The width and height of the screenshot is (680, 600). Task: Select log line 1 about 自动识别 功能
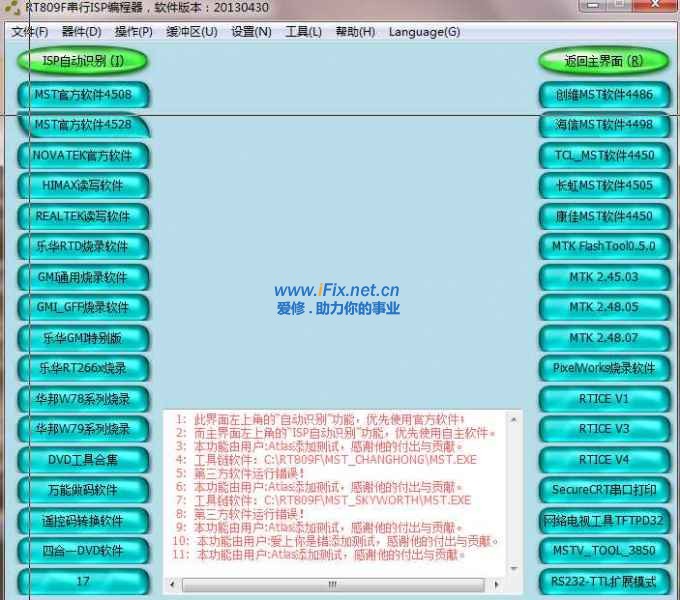[320, 420]
